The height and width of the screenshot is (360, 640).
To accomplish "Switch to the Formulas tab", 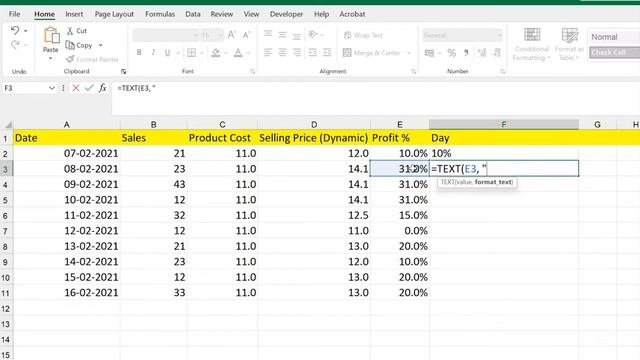I will (x=160, y=14).
